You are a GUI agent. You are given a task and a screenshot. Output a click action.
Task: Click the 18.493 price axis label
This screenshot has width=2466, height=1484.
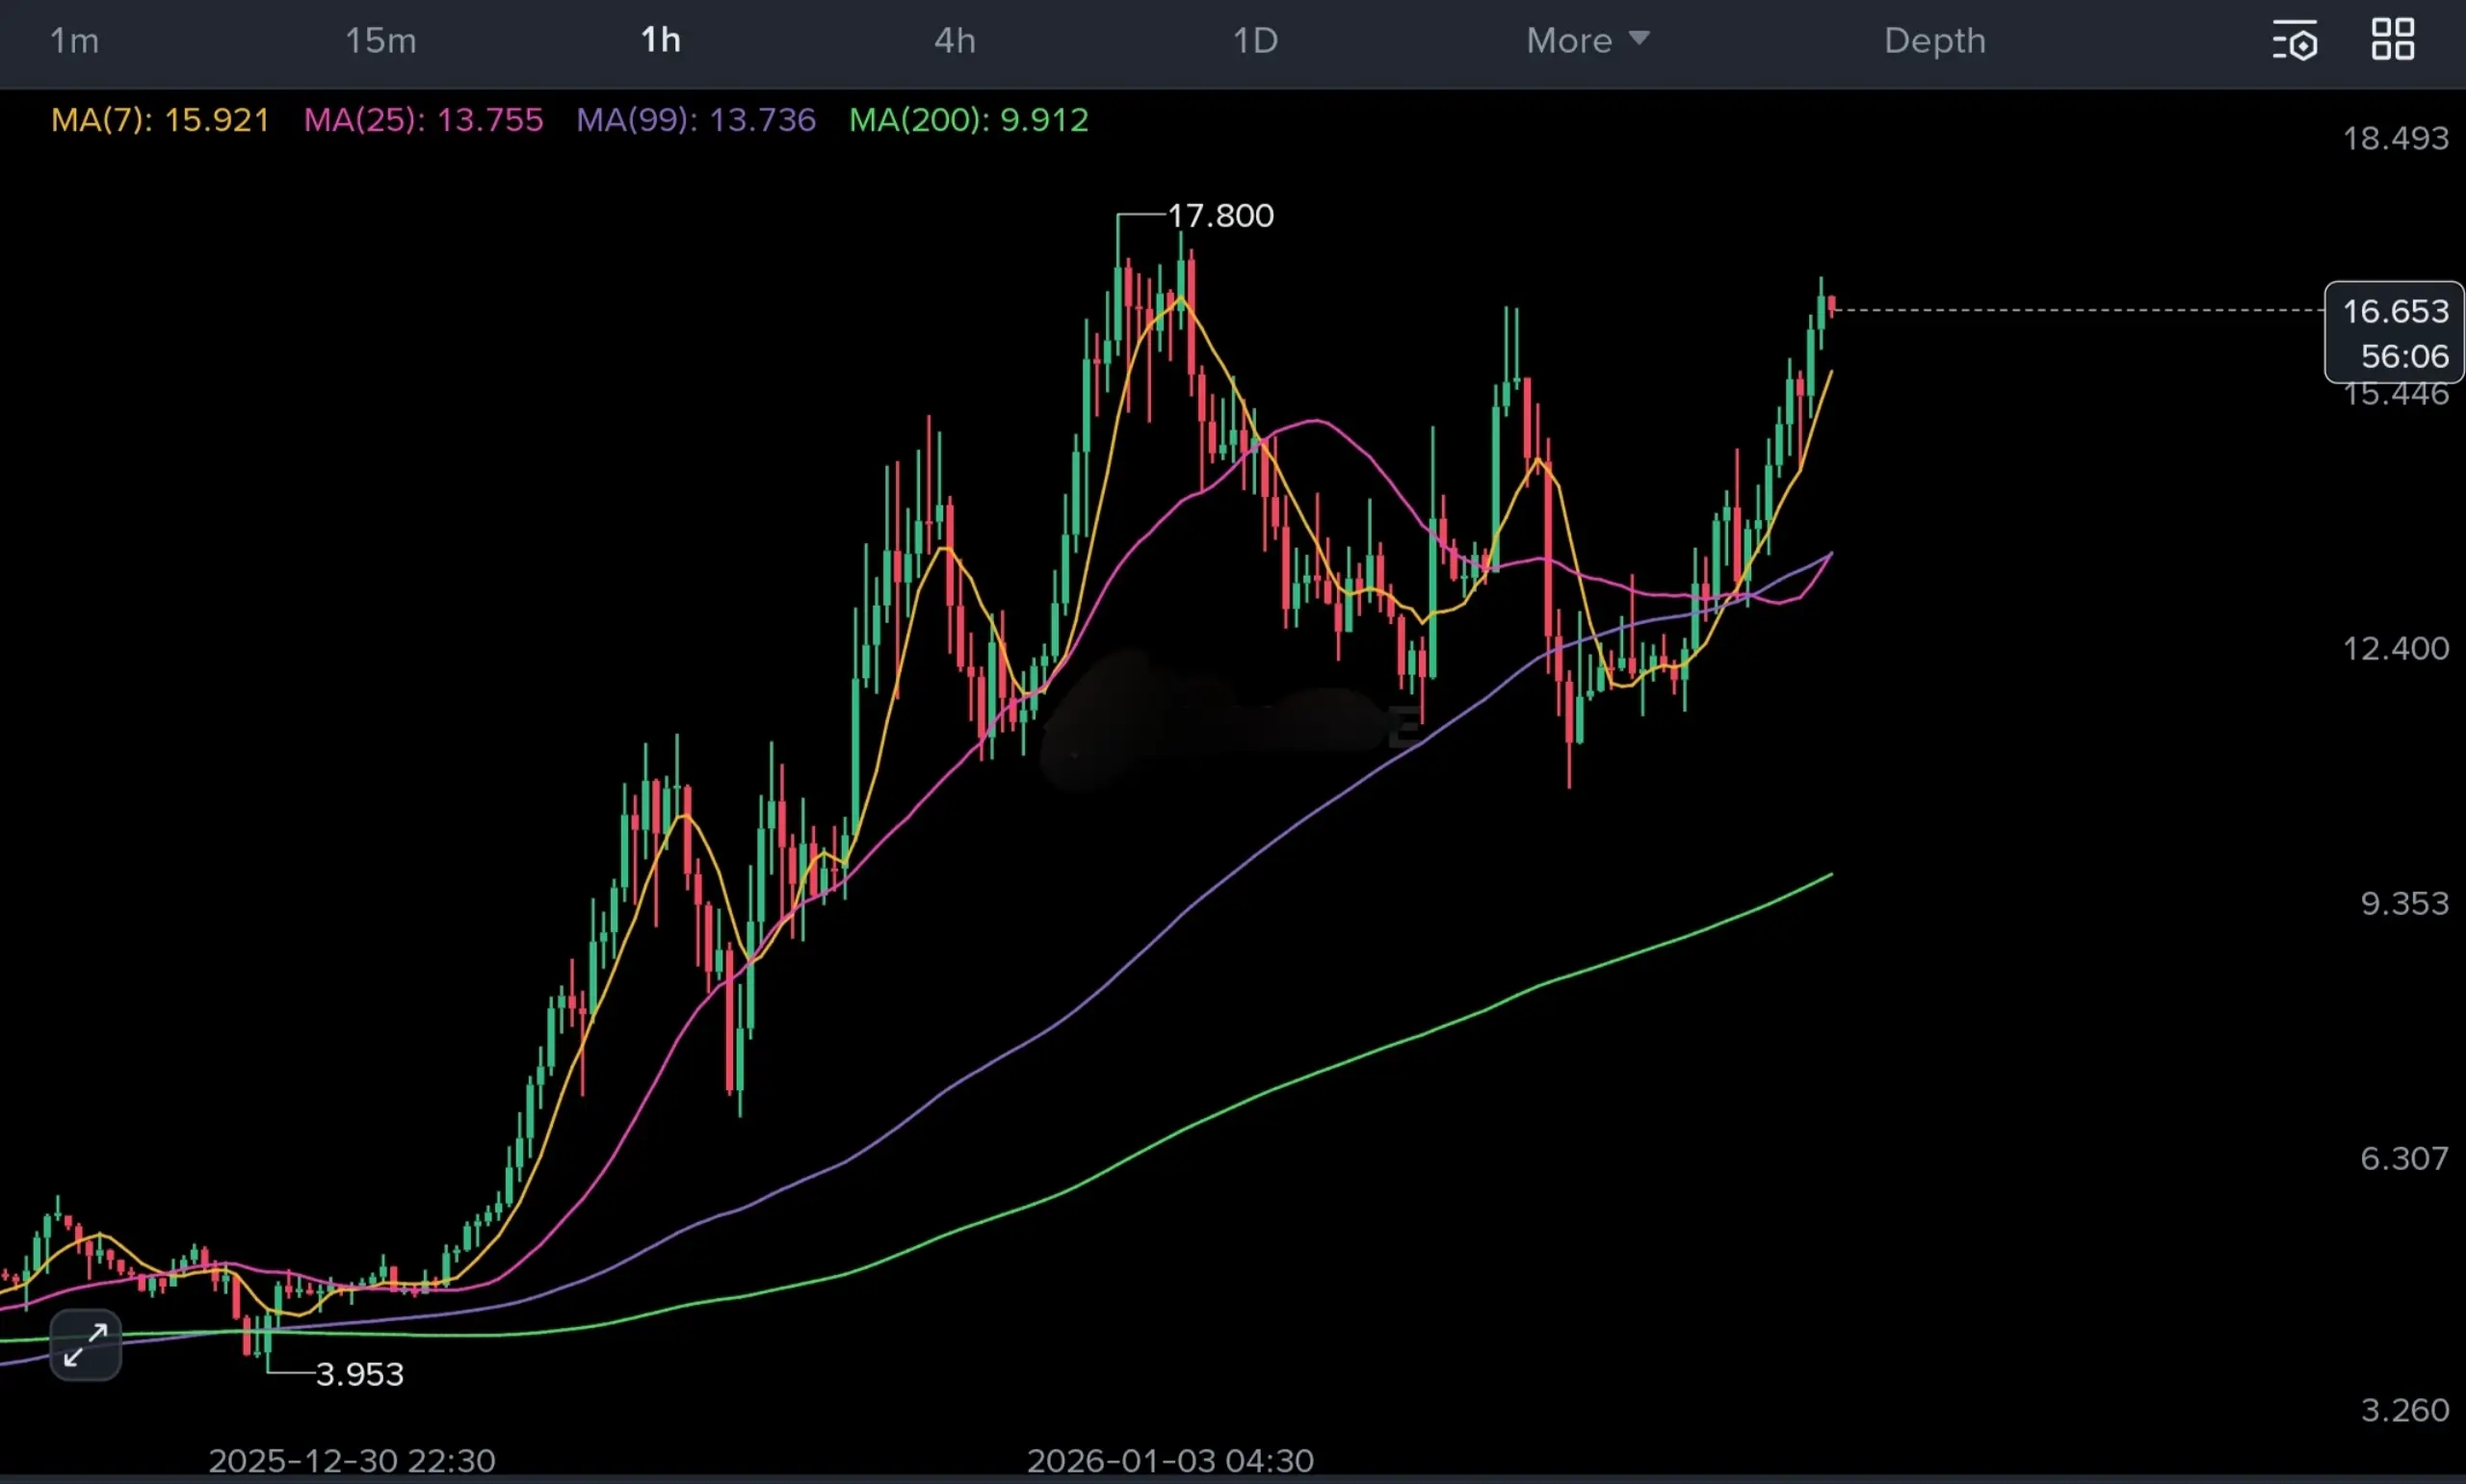coord(2396,138)
